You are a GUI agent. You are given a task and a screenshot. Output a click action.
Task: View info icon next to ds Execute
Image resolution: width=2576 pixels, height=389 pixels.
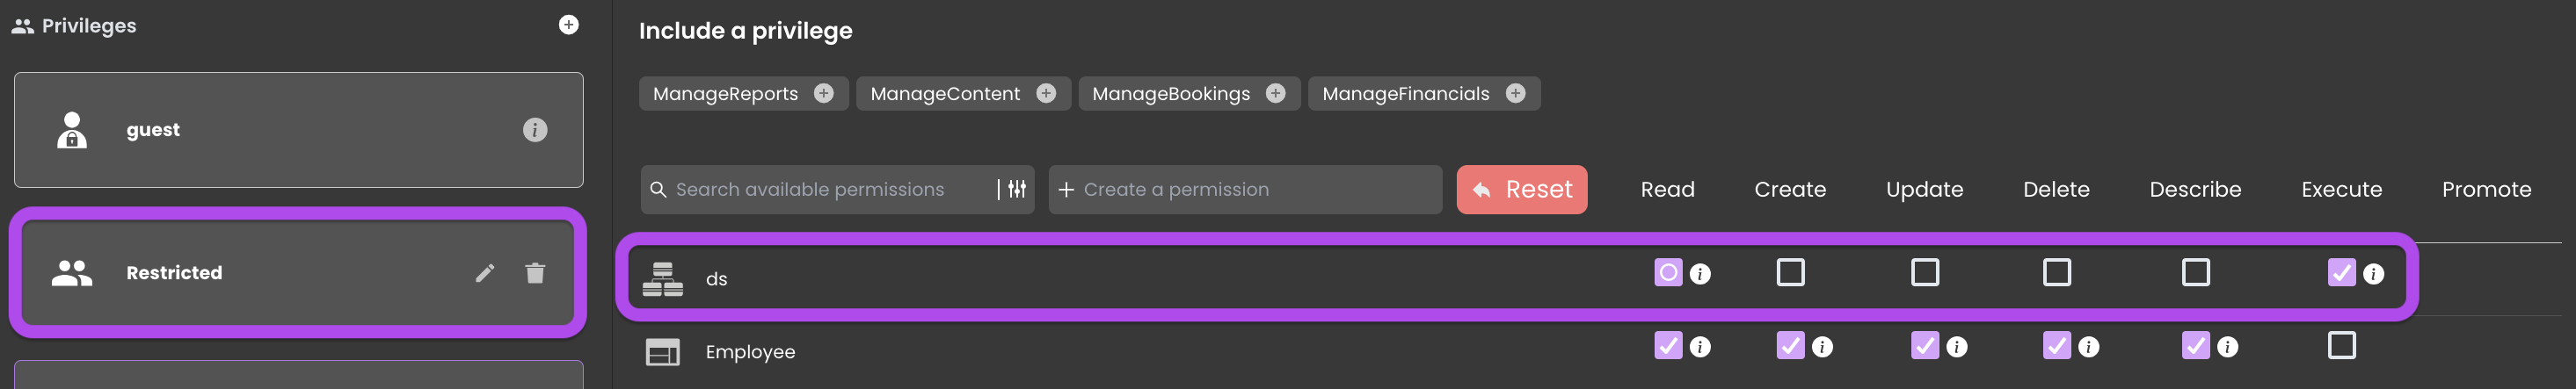pyautogui.click(x=2374, y=274)
